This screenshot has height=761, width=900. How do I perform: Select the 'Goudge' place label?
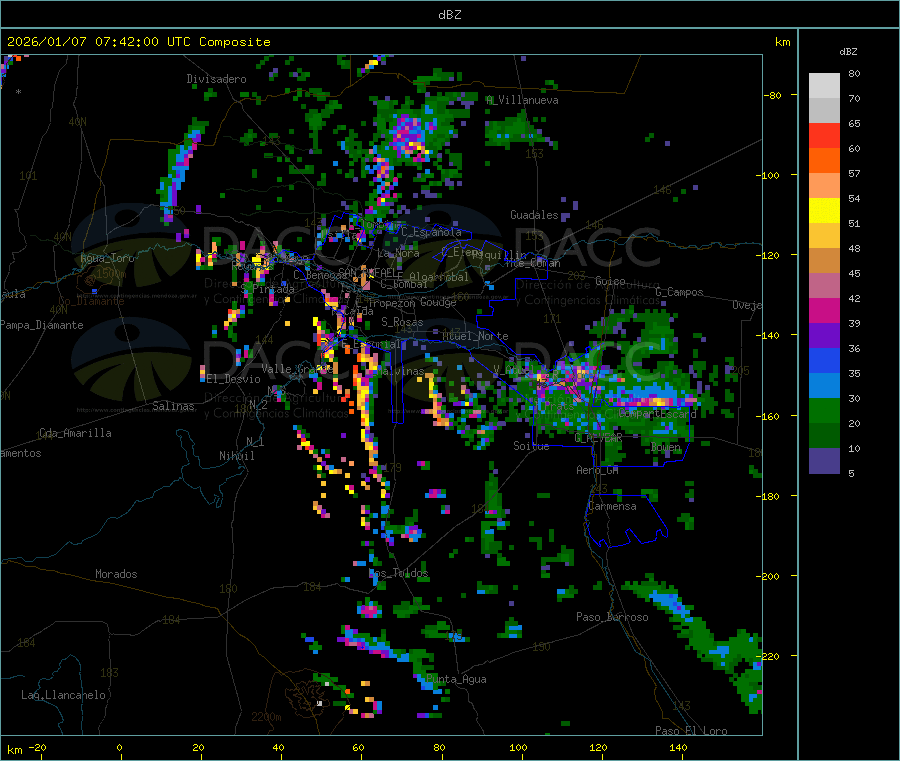pos(438,302)
